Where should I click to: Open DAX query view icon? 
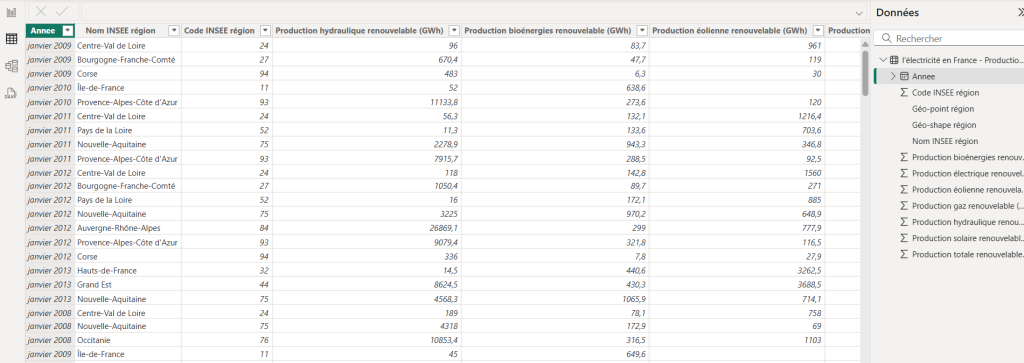[x=10, y=93]
